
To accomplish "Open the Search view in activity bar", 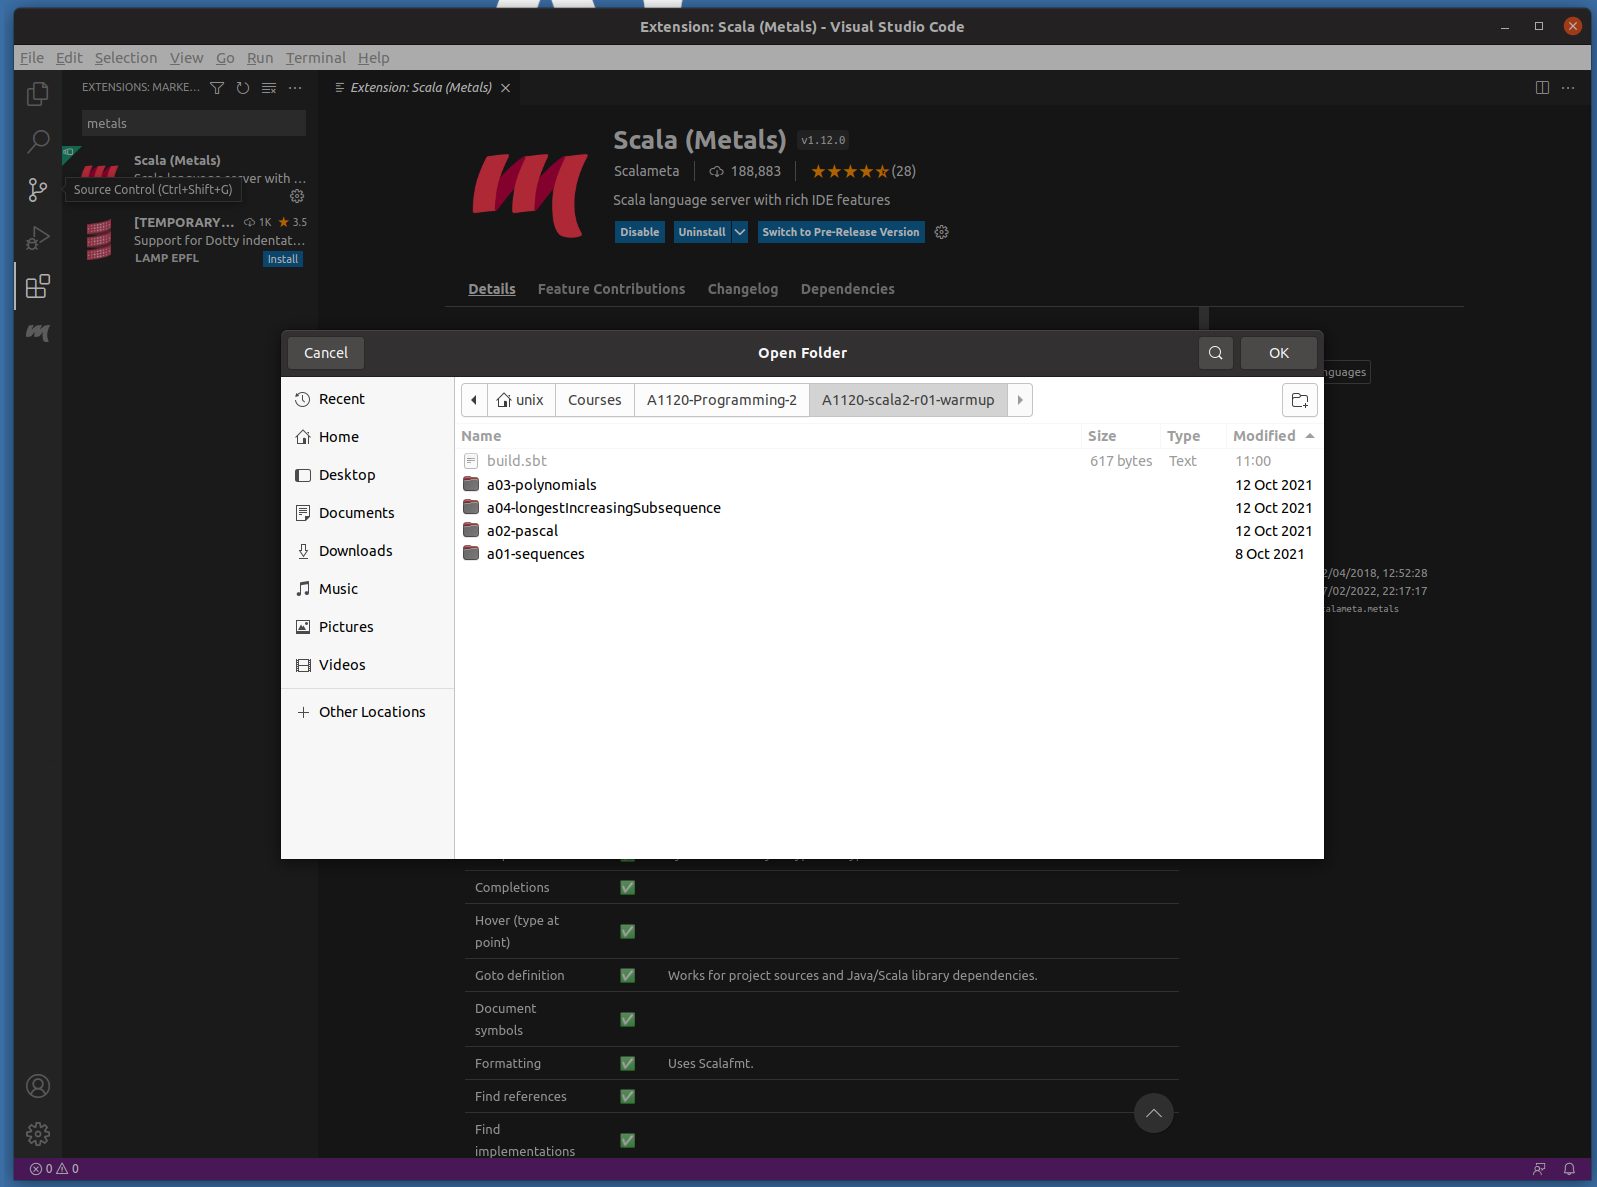I will coord(38,142).
